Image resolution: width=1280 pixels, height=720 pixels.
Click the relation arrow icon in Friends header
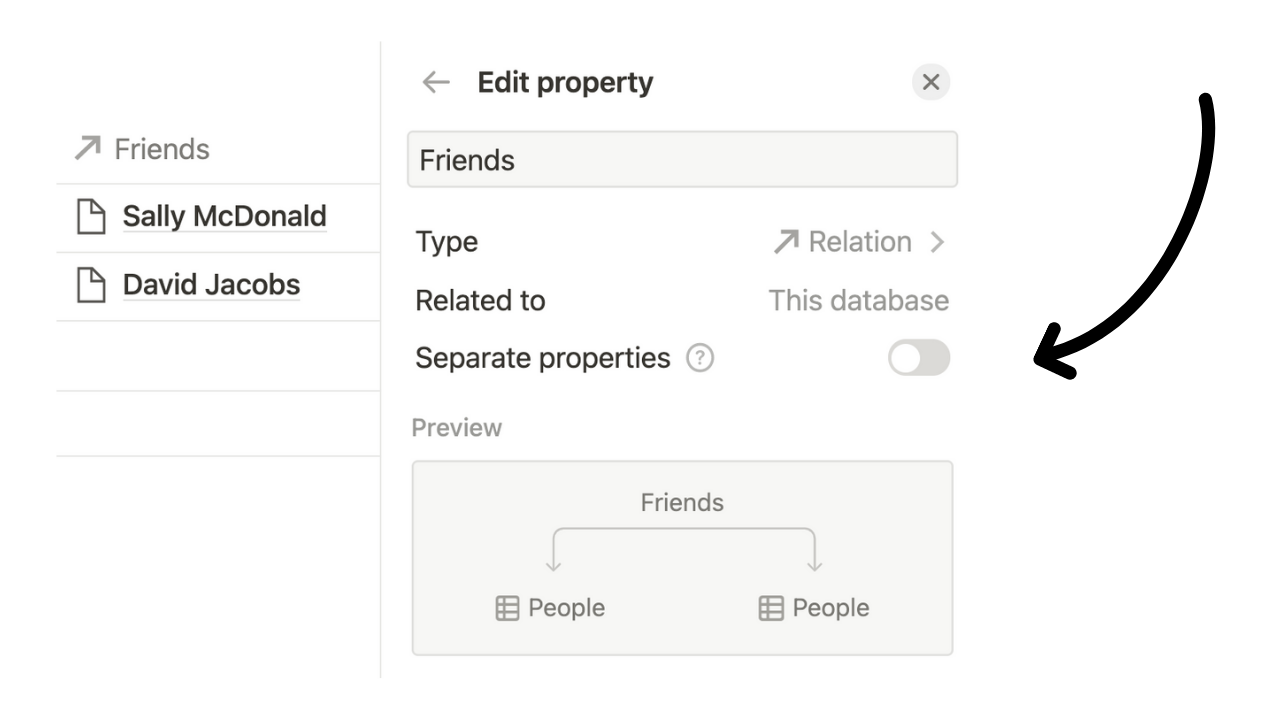[x=88, y=149]
